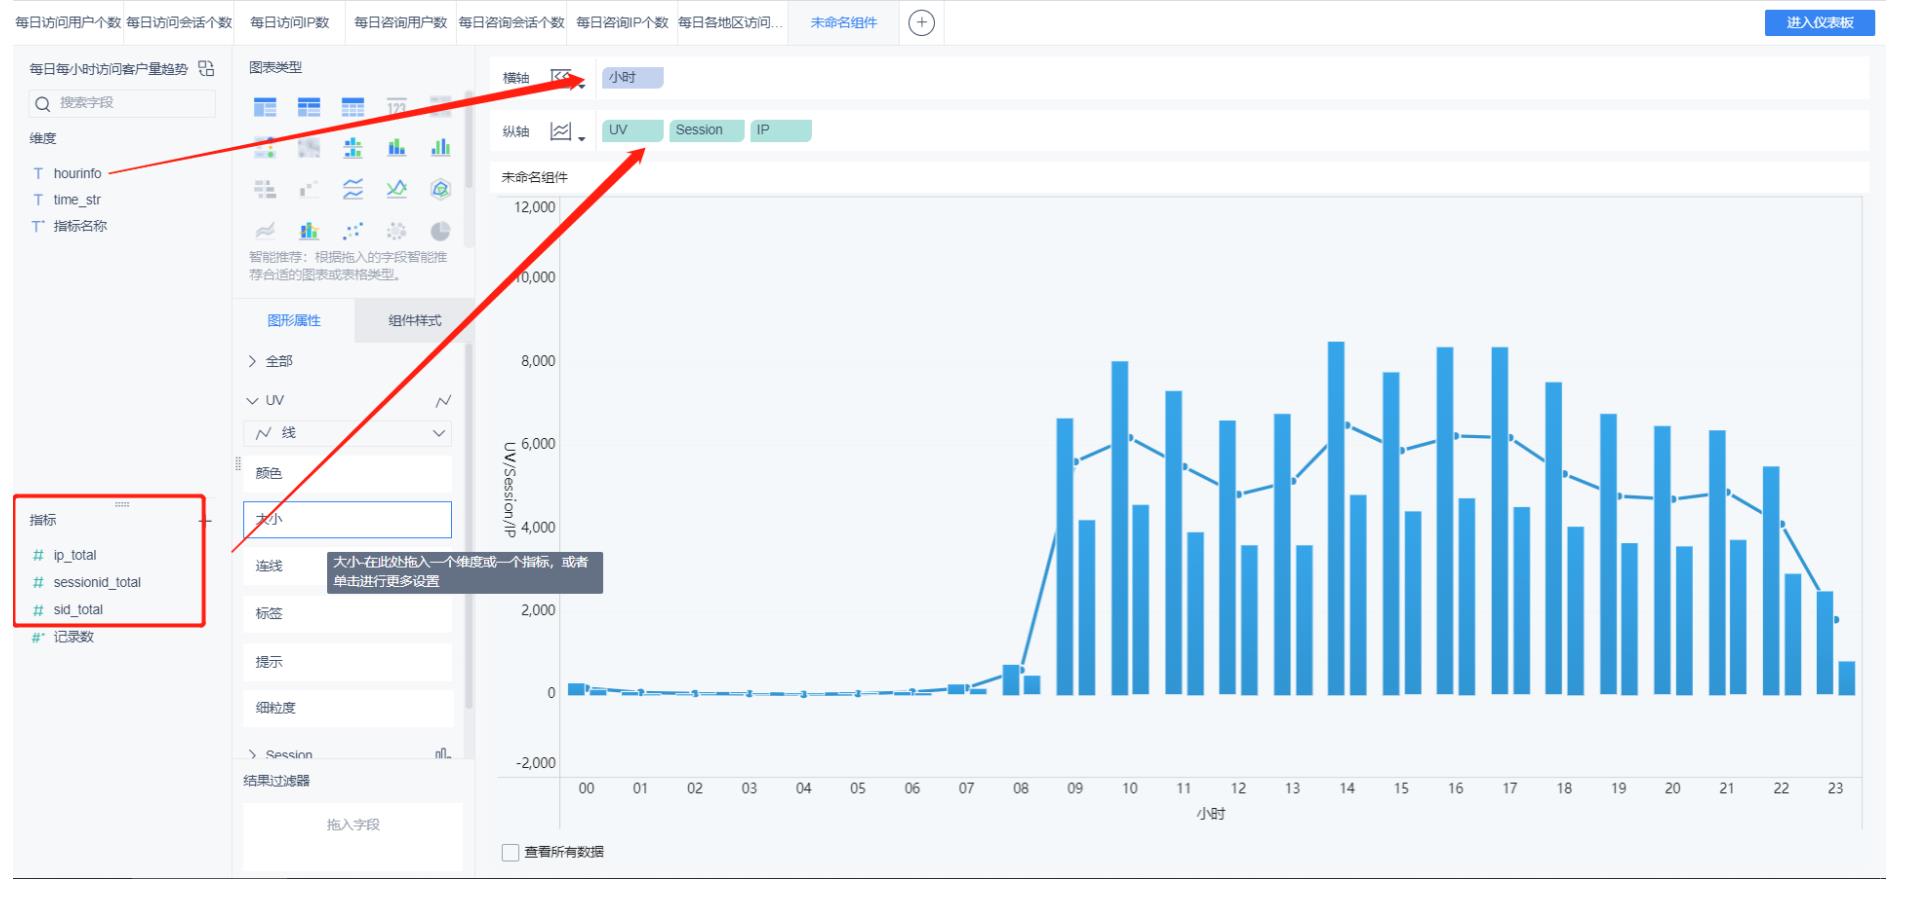Add a new component with the circled plus
Viewport: 1905px width, 904px height.
tap(921, 23)
